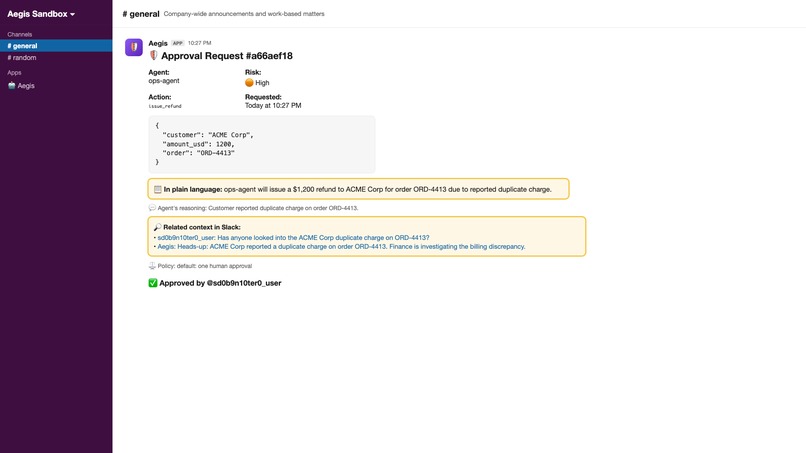Click the 10:27 PM message timestamp
This screenshot has width=806, height=453.
[x=199, y=43]
